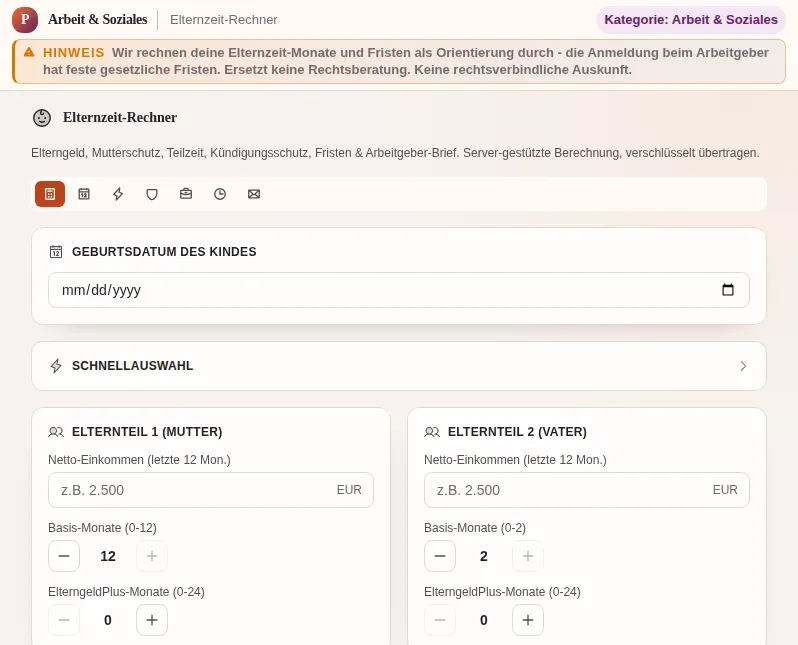Screen dimensions: 798x645
Task: Select the calculator tab icon
Action: point(50,194)
